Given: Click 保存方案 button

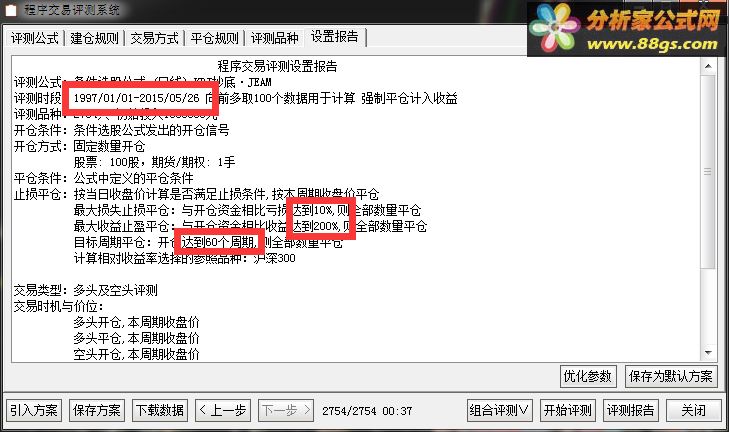Looking at the screenshot, I should click(x=97, y=410).
